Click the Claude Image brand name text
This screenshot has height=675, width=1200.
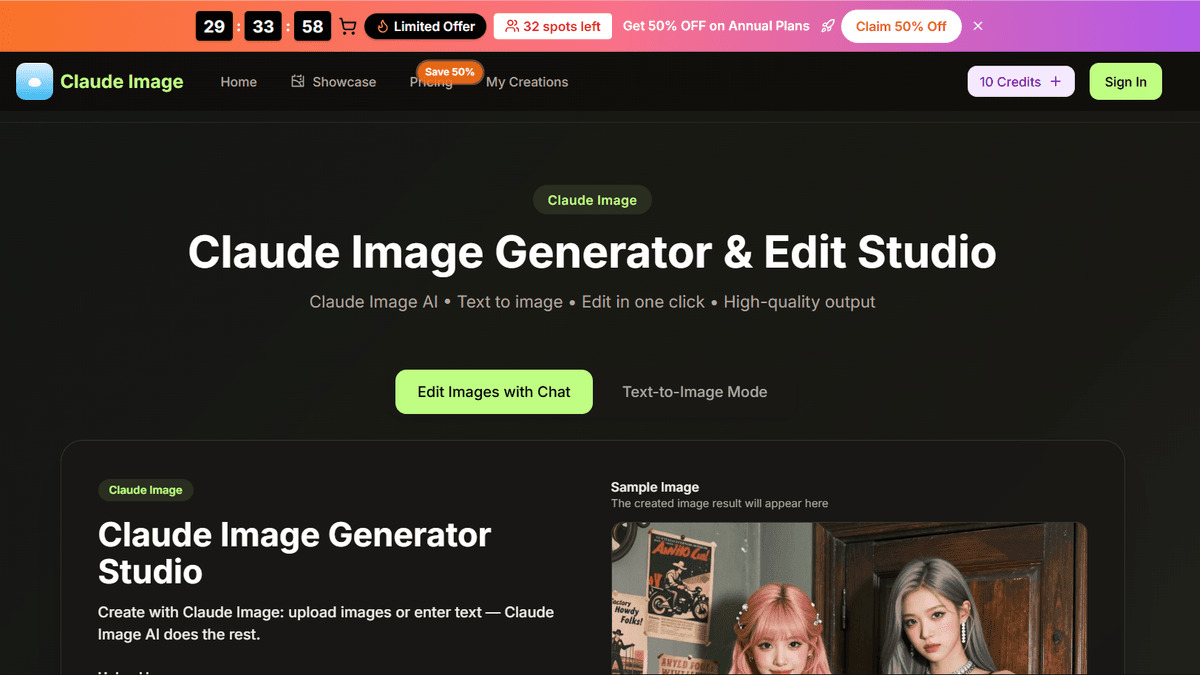[122, 82]
